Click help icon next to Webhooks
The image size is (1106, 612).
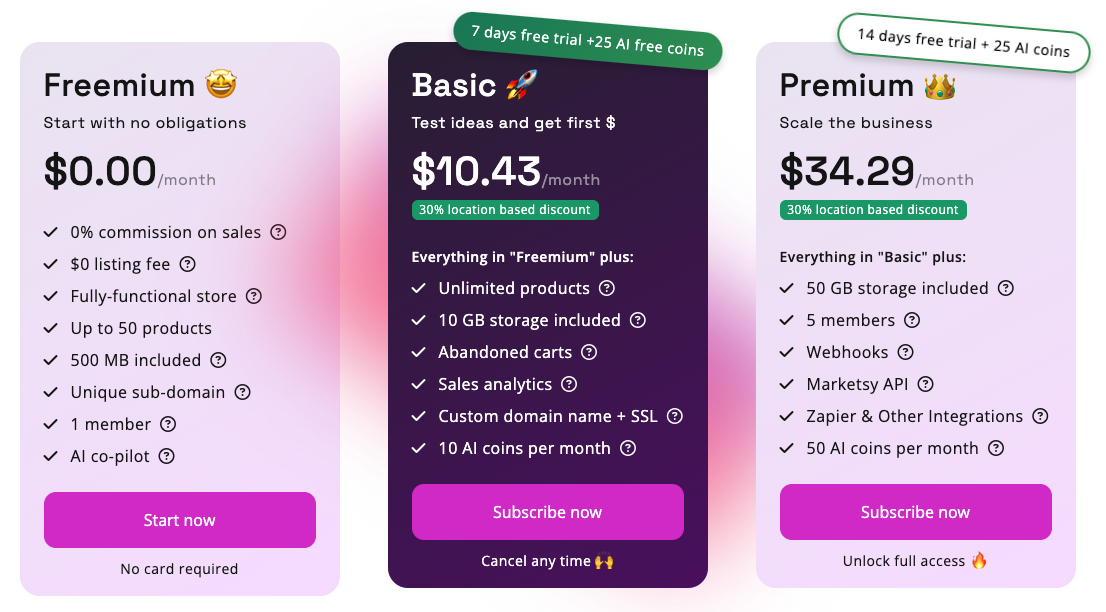click(906, 352)
